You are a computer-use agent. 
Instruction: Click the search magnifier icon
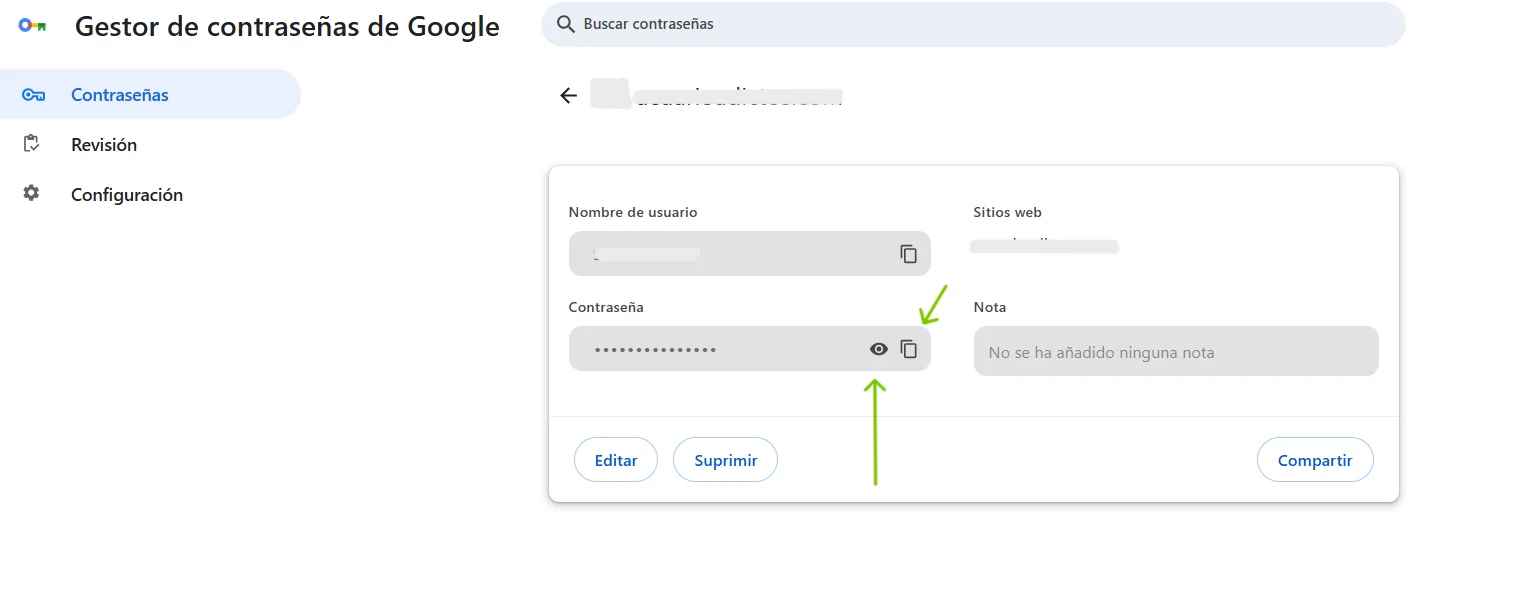tap(566, 24)
